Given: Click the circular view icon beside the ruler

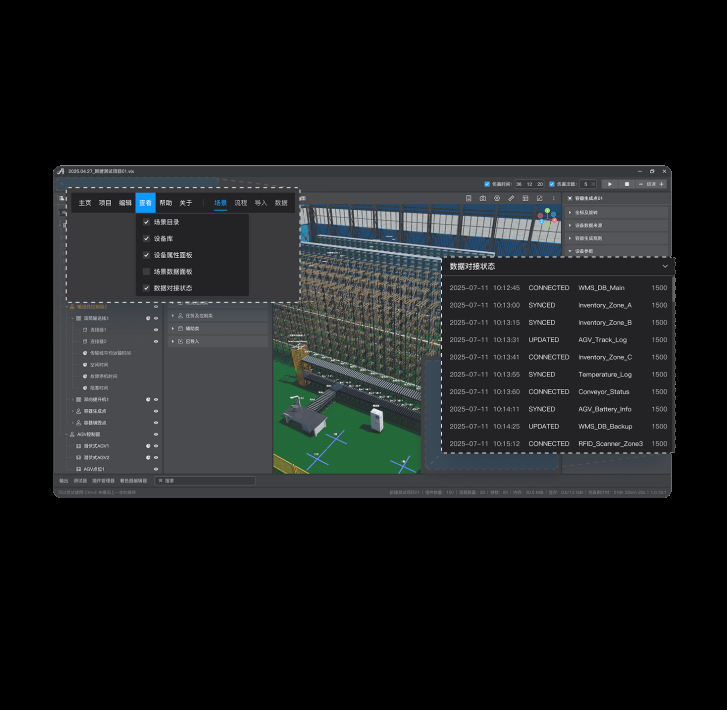Looking at the screenshot, I should click(x=497, y=198).
